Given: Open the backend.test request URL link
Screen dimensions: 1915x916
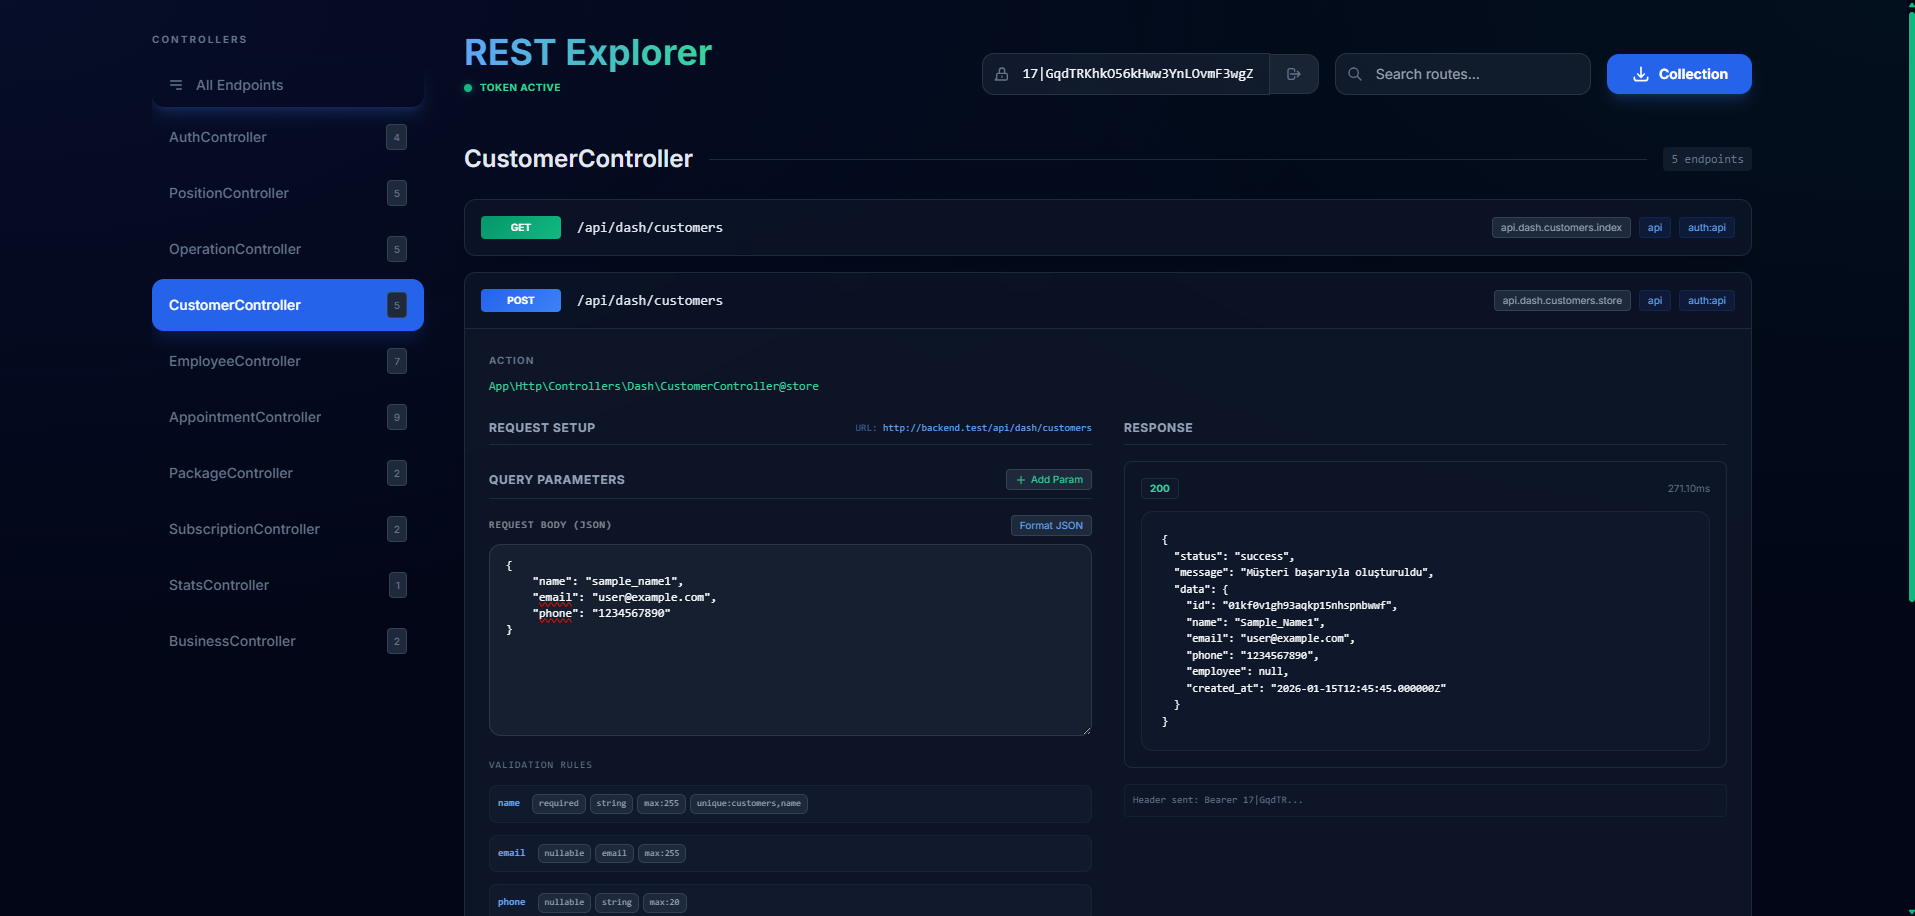Looking at the screenshot, I should [x=987, y=427].
